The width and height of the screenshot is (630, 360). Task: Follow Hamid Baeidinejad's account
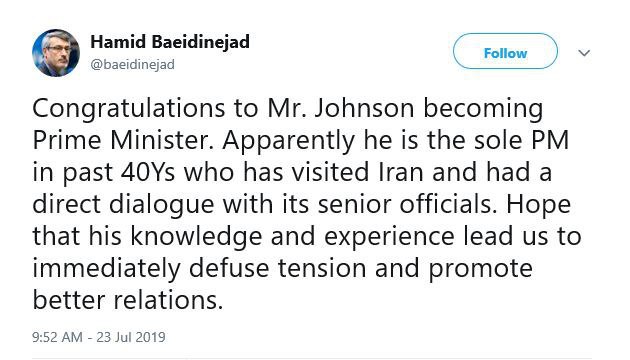click(x=505, y=51)
